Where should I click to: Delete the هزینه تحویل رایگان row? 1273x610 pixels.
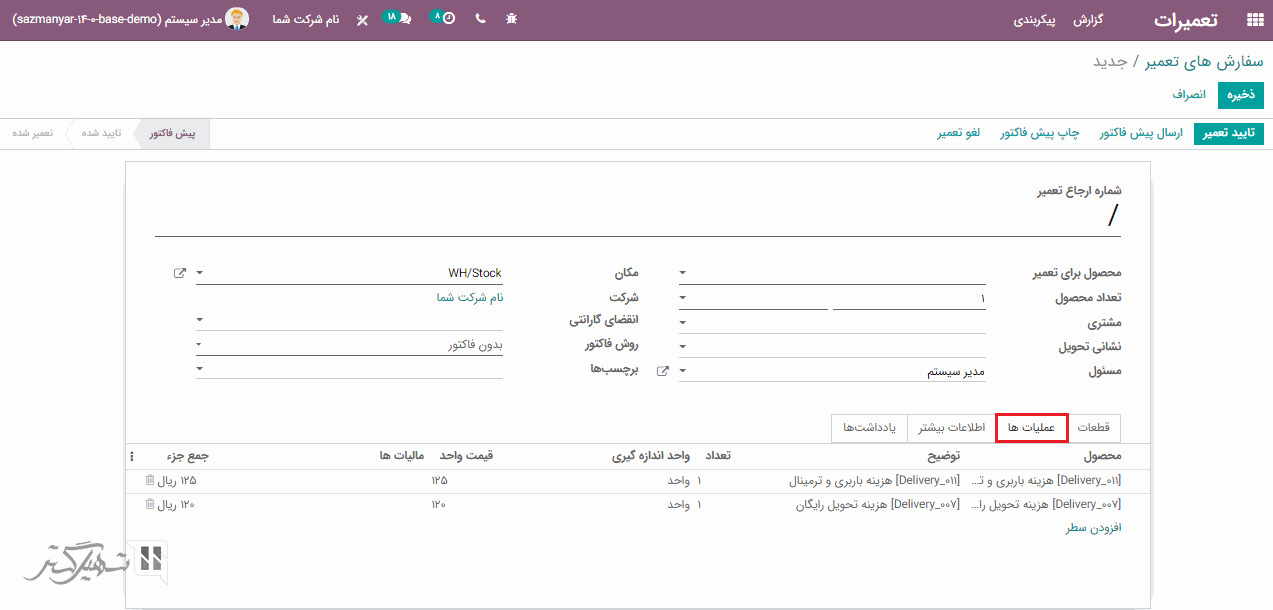click(x=150, y=504)
